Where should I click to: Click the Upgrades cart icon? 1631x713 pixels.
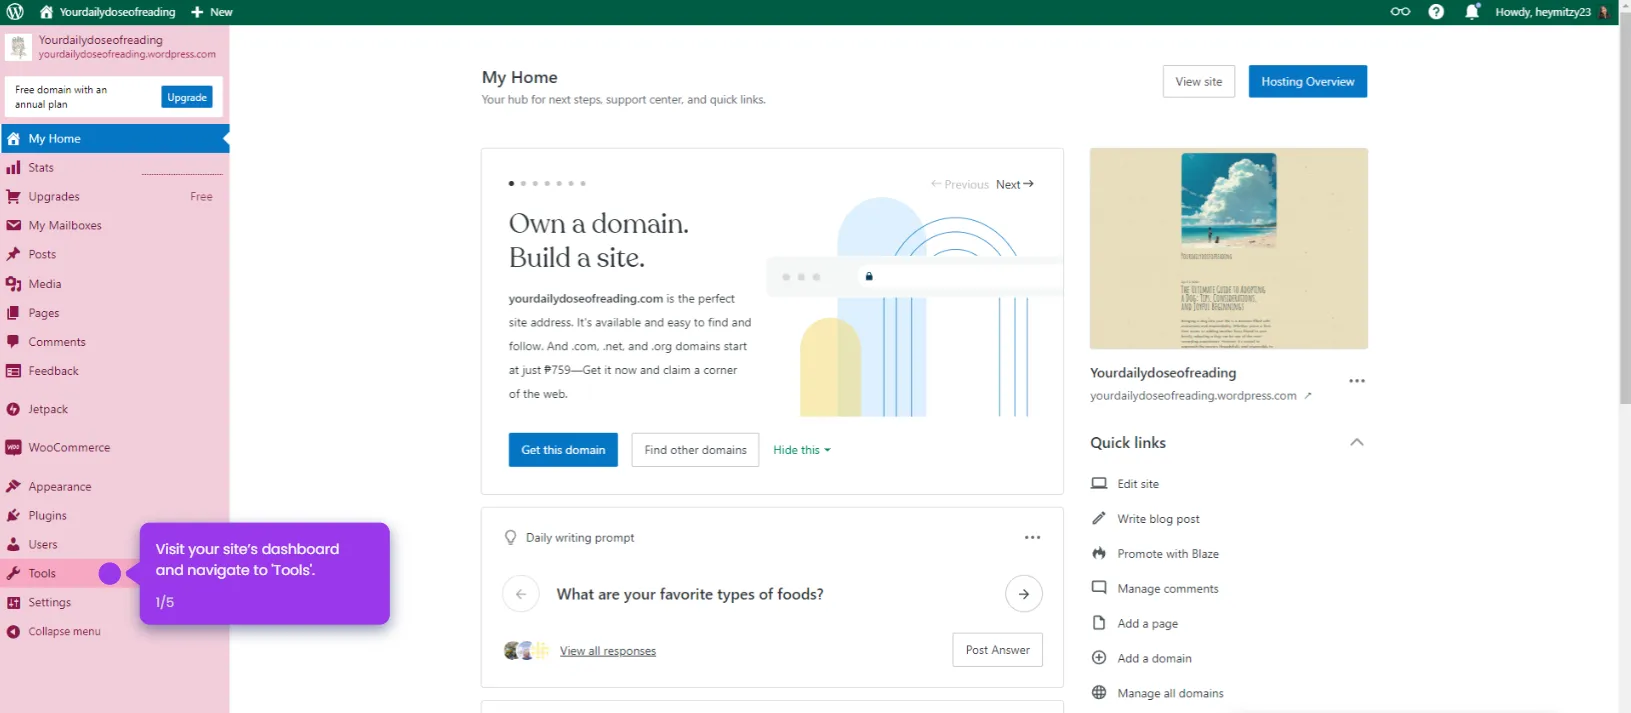coord(13,197)
